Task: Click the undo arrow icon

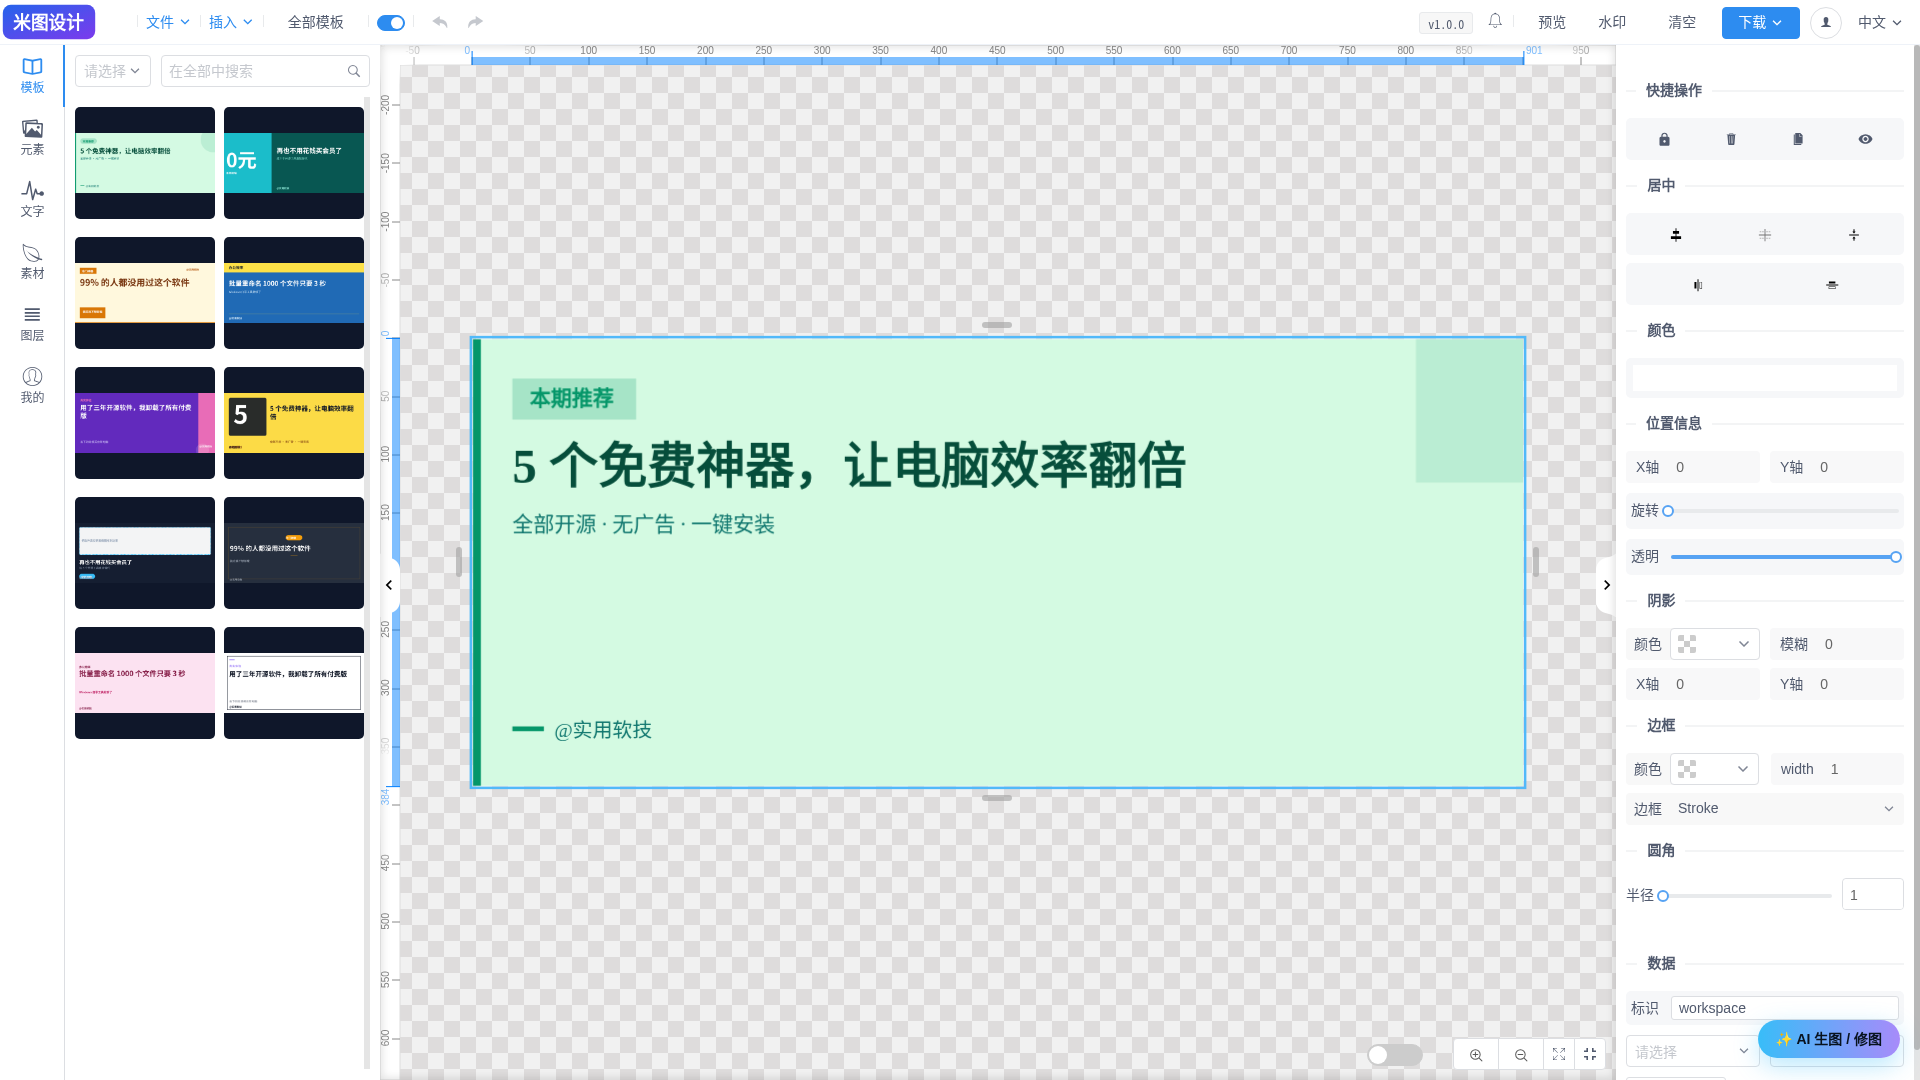Action: (440, 22)
